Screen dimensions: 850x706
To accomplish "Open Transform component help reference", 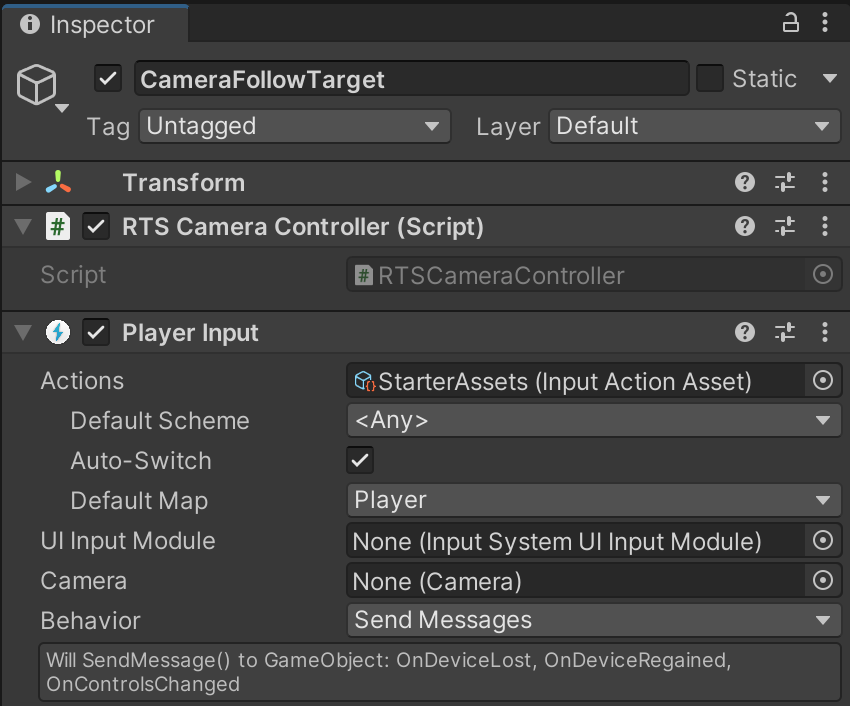I will (x=744, y=182).
